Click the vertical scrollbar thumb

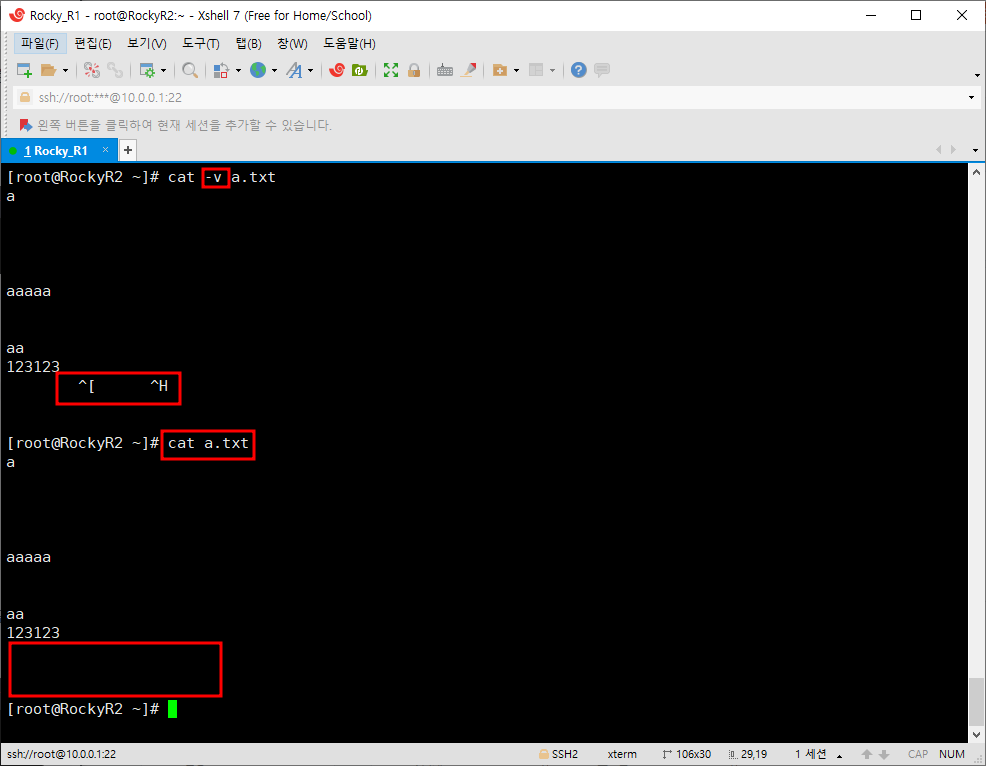click(976, 701)
